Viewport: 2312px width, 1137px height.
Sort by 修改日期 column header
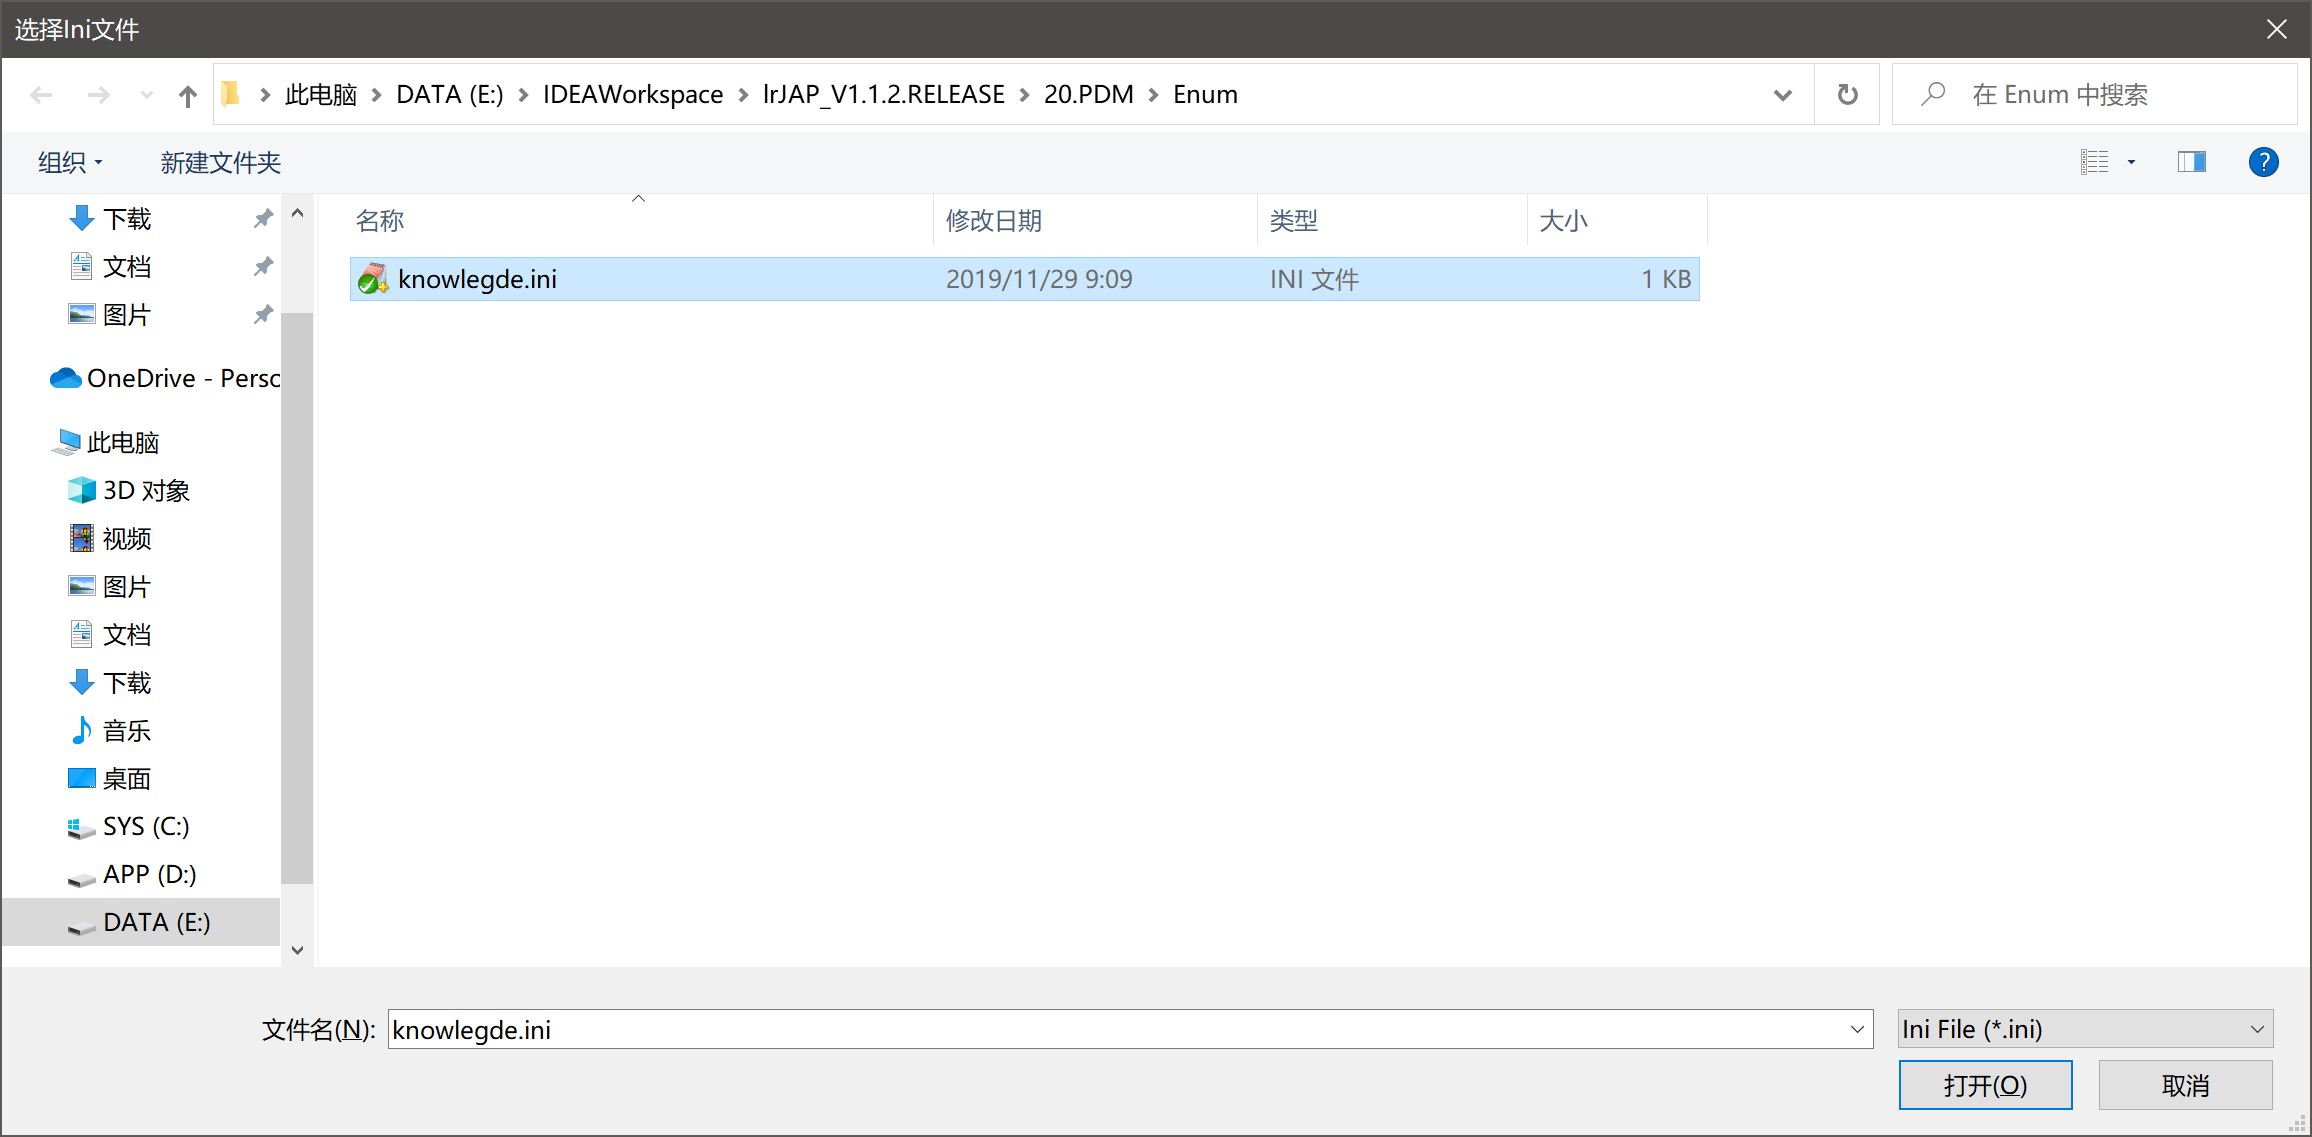(x=1096, y=221)
